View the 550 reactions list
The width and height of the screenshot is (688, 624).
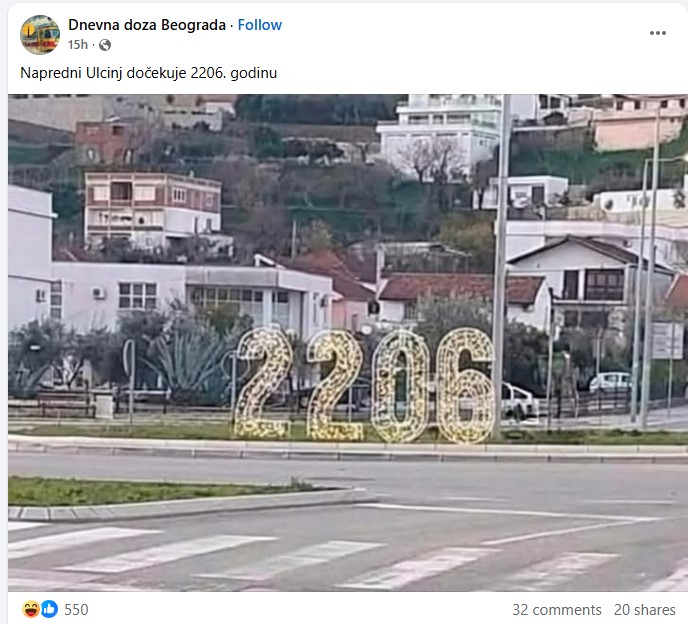76,610
